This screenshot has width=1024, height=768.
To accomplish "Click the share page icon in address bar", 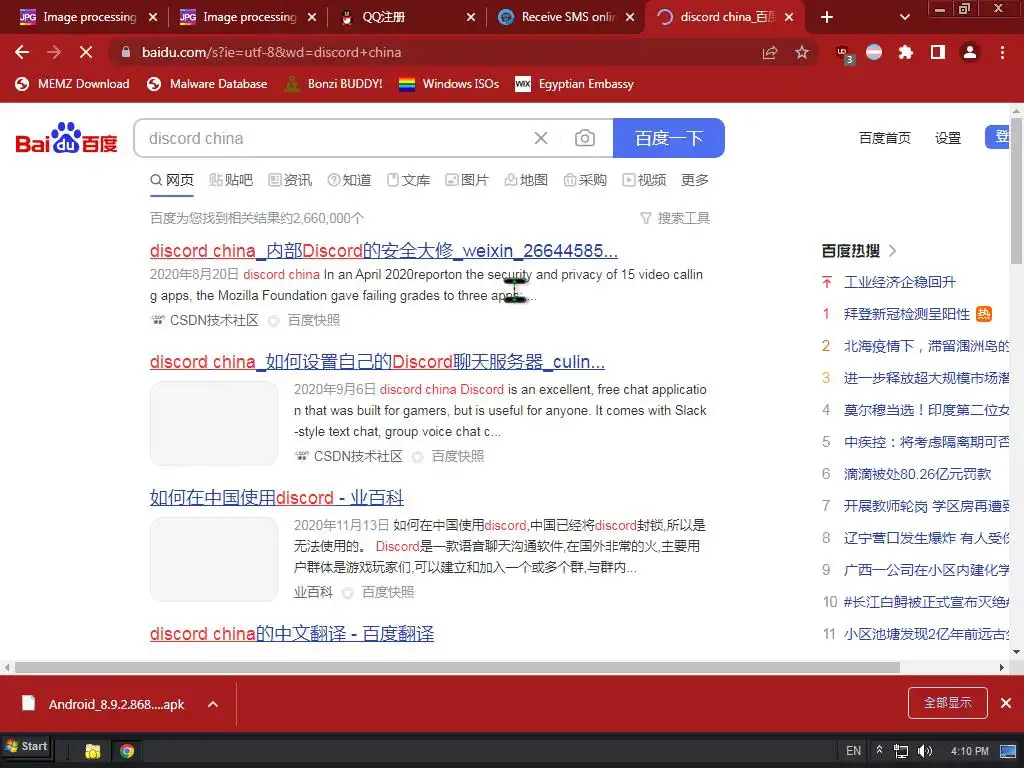I will (770, 52).
